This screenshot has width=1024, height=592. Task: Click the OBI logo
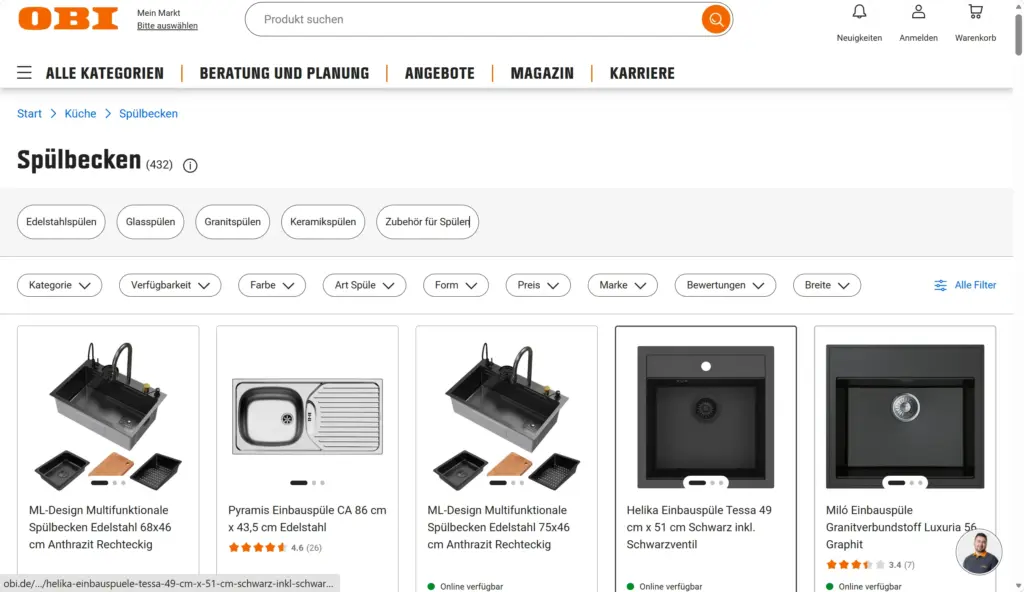(x=68, y=18)
